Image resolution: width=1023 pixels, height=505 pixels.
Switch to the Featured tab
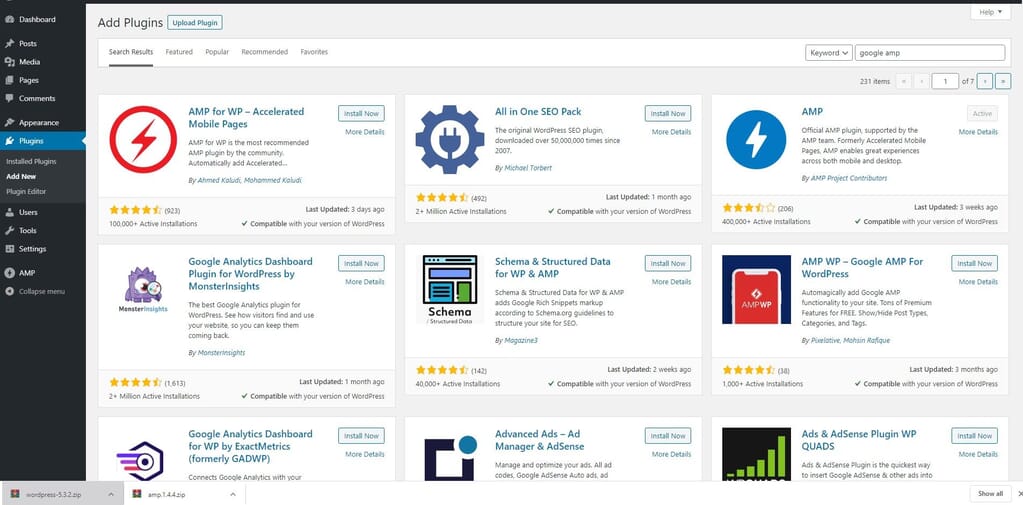pos(179,52)
